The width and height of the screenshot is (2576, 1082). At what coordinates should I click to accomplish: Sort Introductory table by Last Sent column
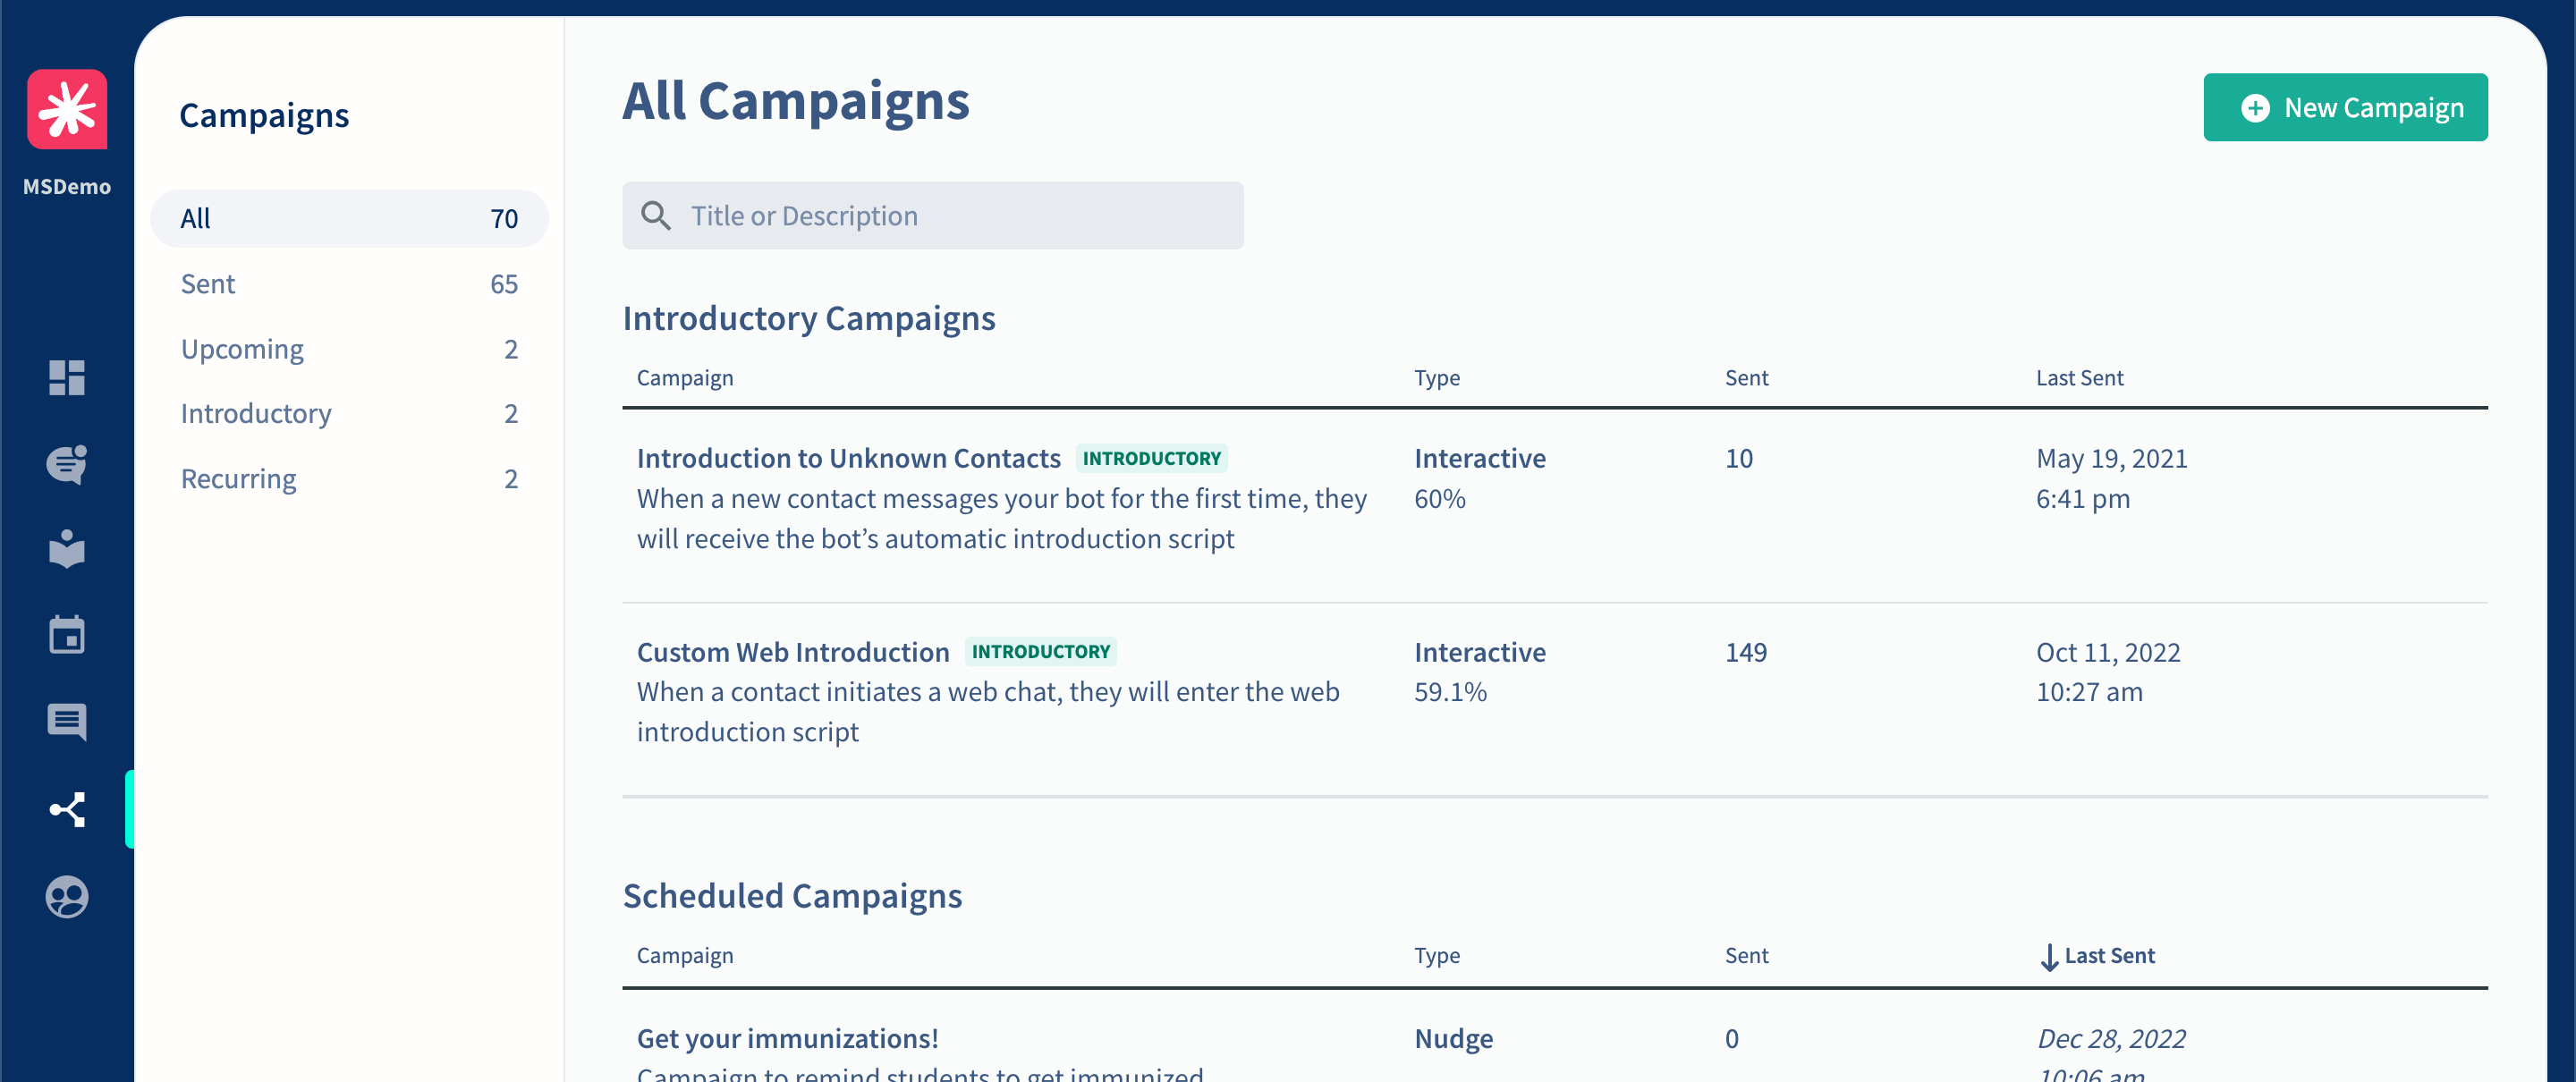click(2079, 378)
